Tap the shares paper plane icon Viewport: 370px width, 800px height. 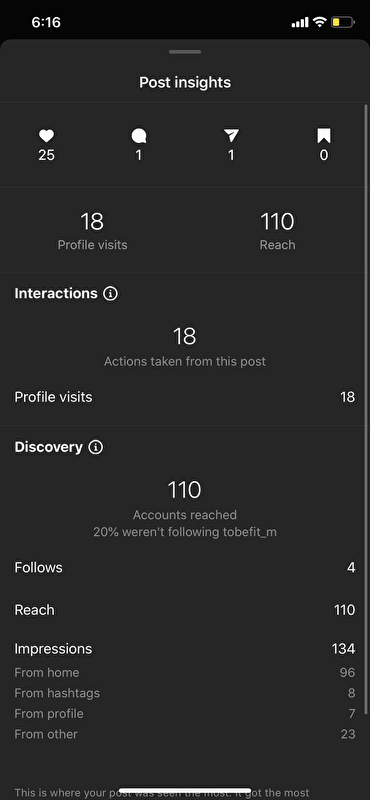pos(231,136)
